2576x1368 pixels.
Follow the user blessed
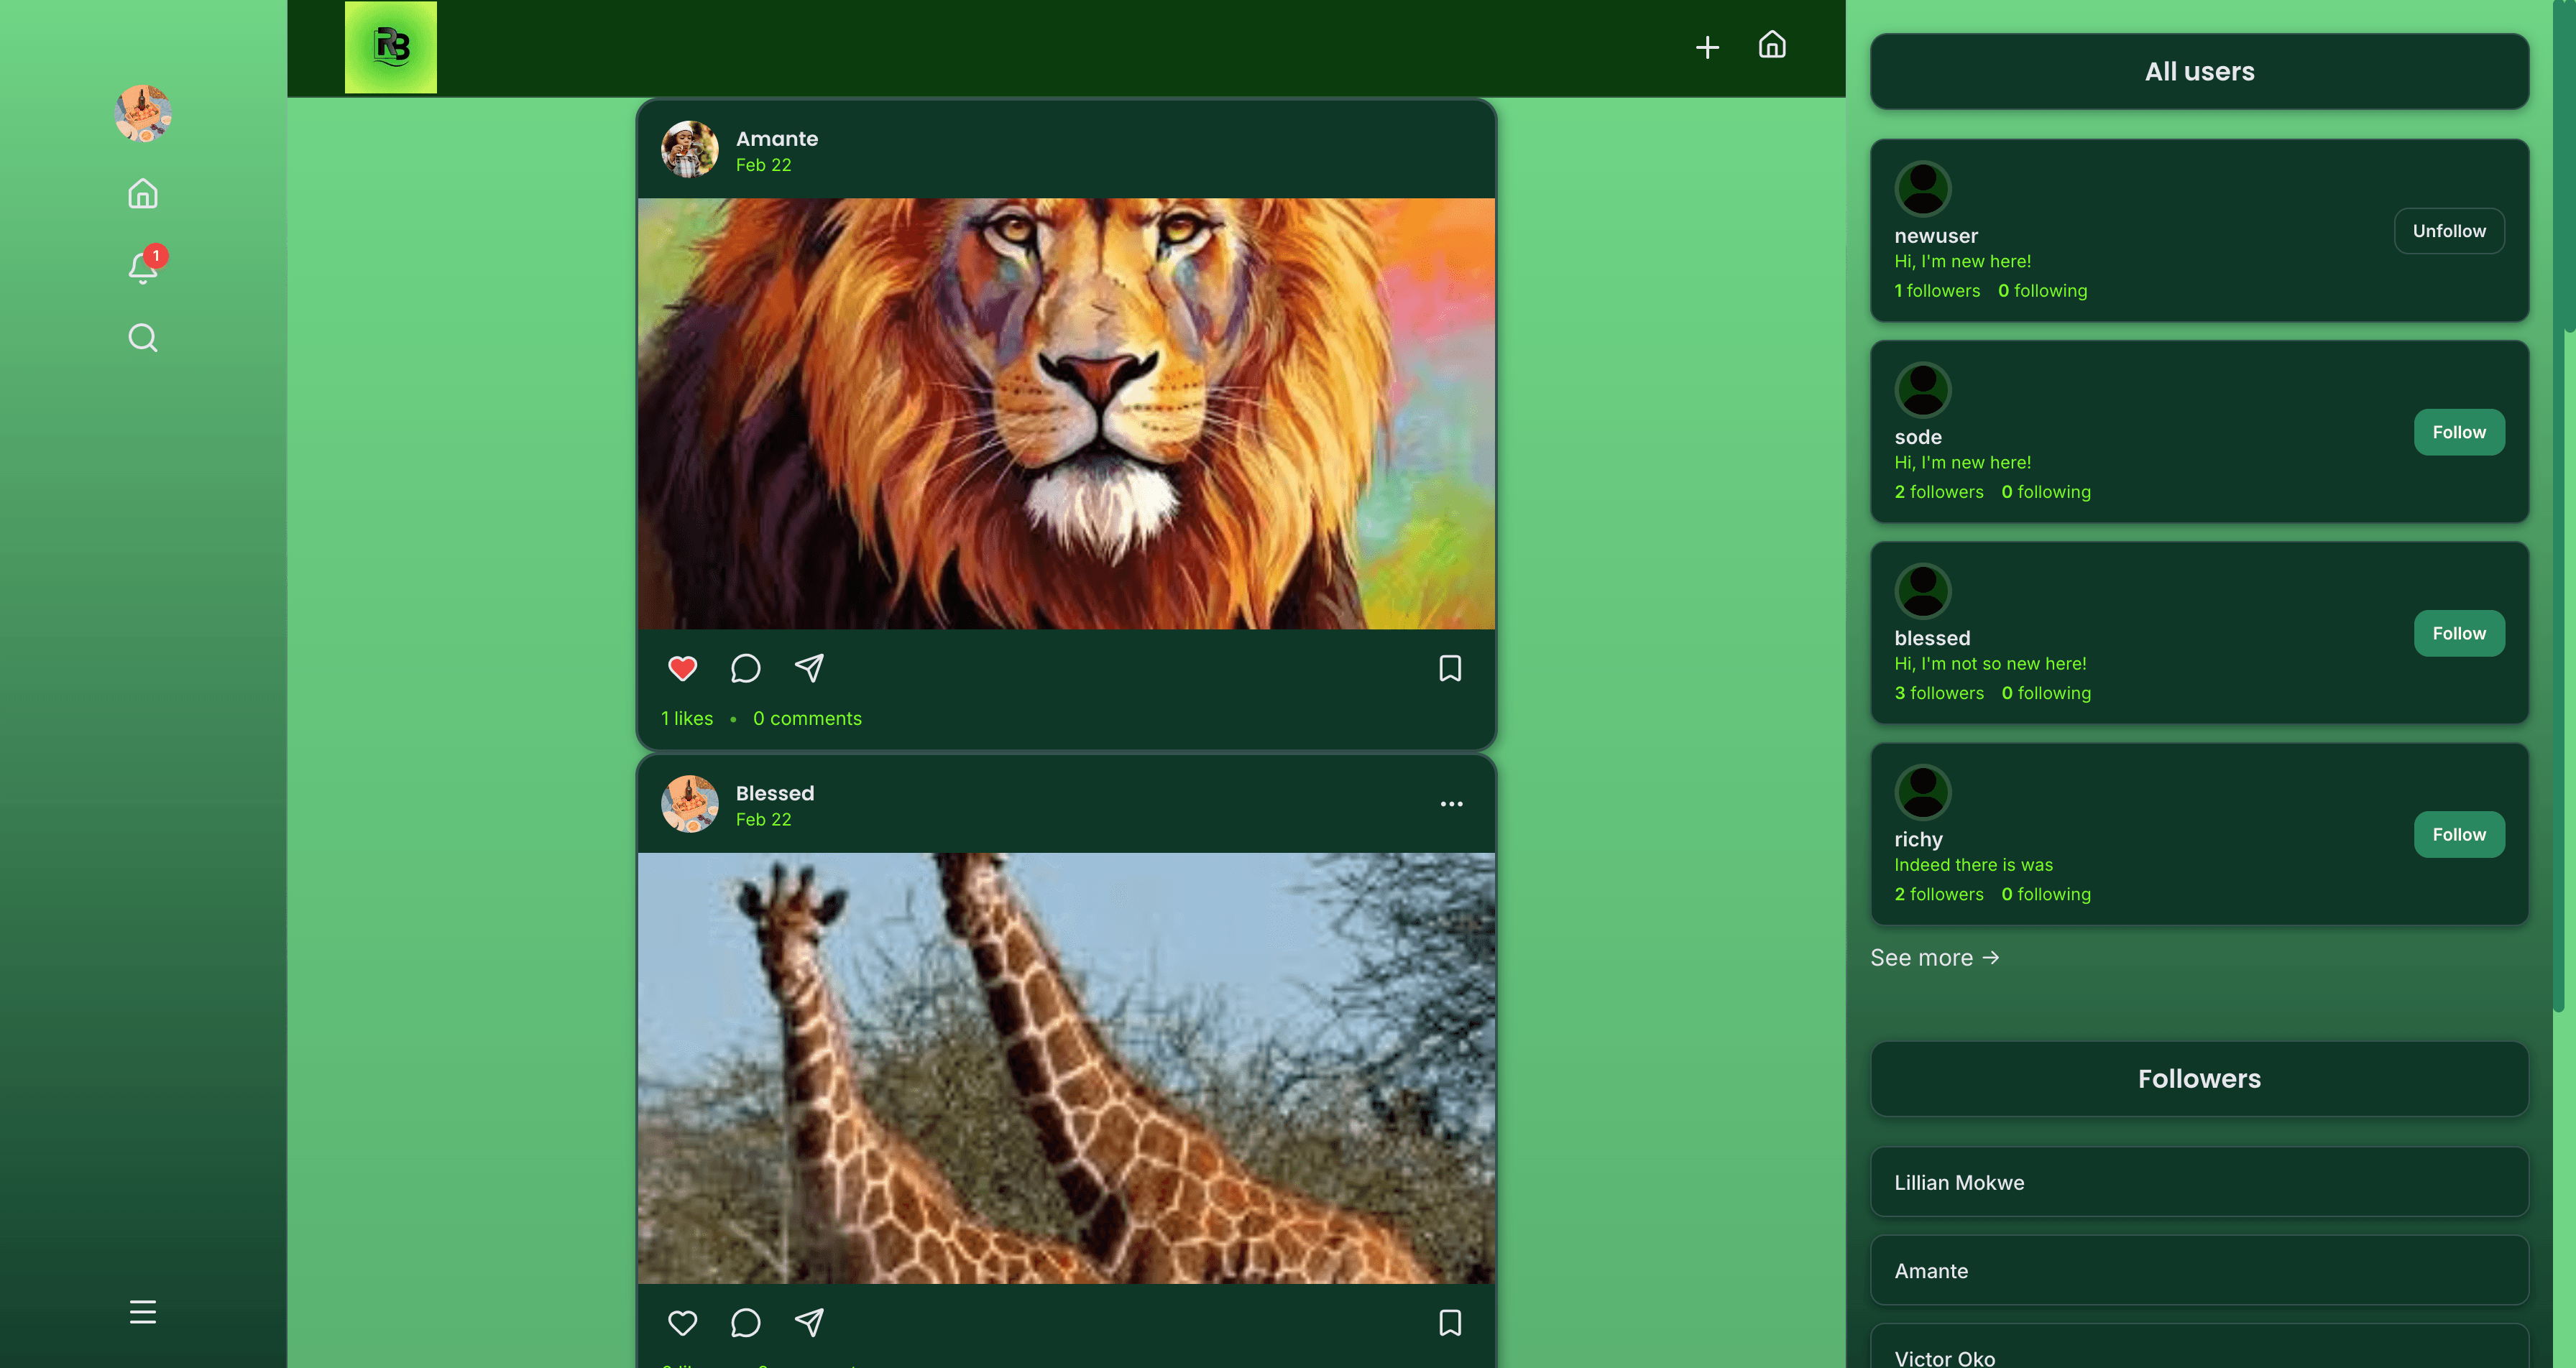pos(2459,633)
